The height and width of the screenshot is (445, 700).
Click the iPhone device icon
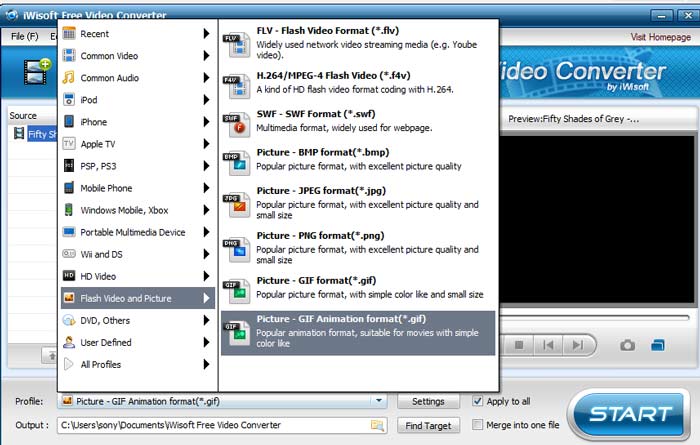coord(69,121)
